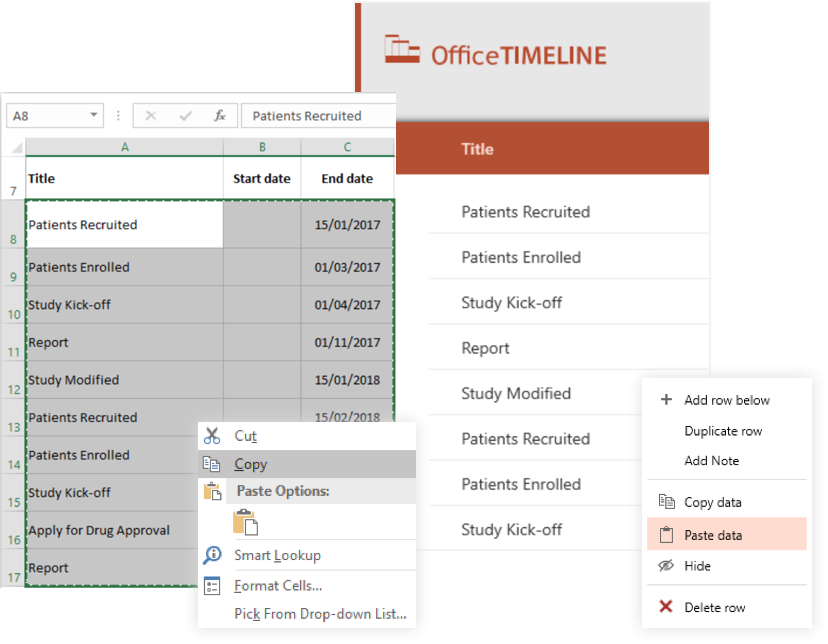Choose Paste data menu entry
828x644 pixels.
[727, 534]
